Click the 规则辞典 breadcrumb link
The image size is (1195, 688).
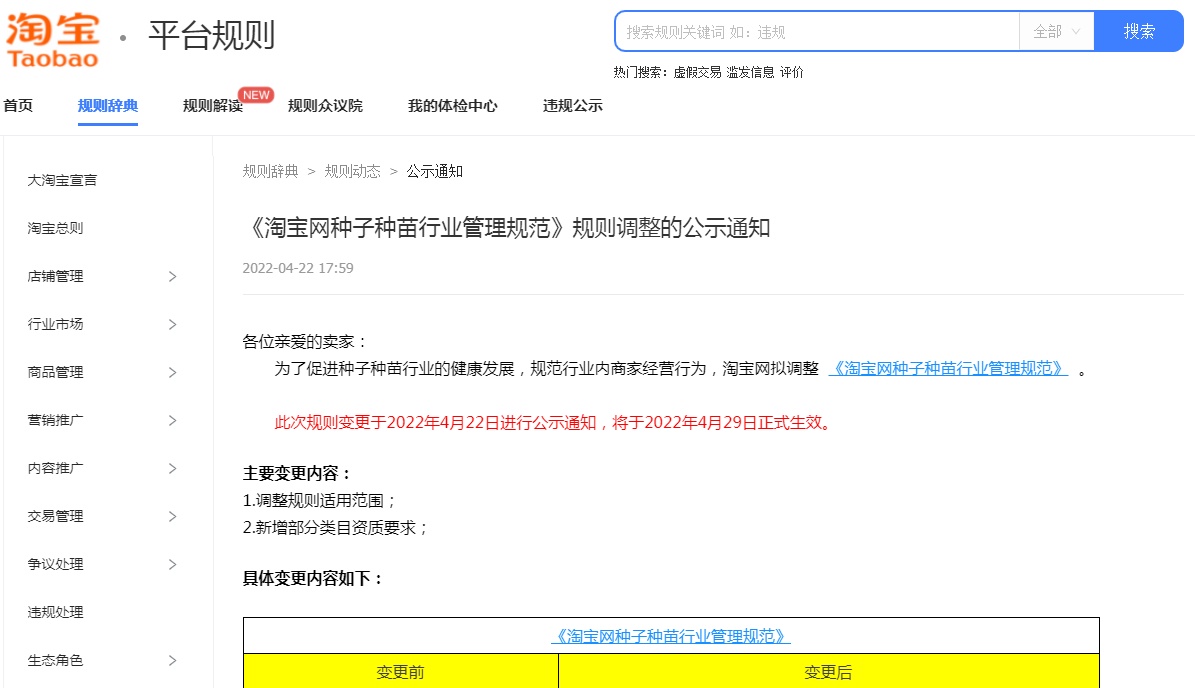pyautogui.click(x=271, y=171)
